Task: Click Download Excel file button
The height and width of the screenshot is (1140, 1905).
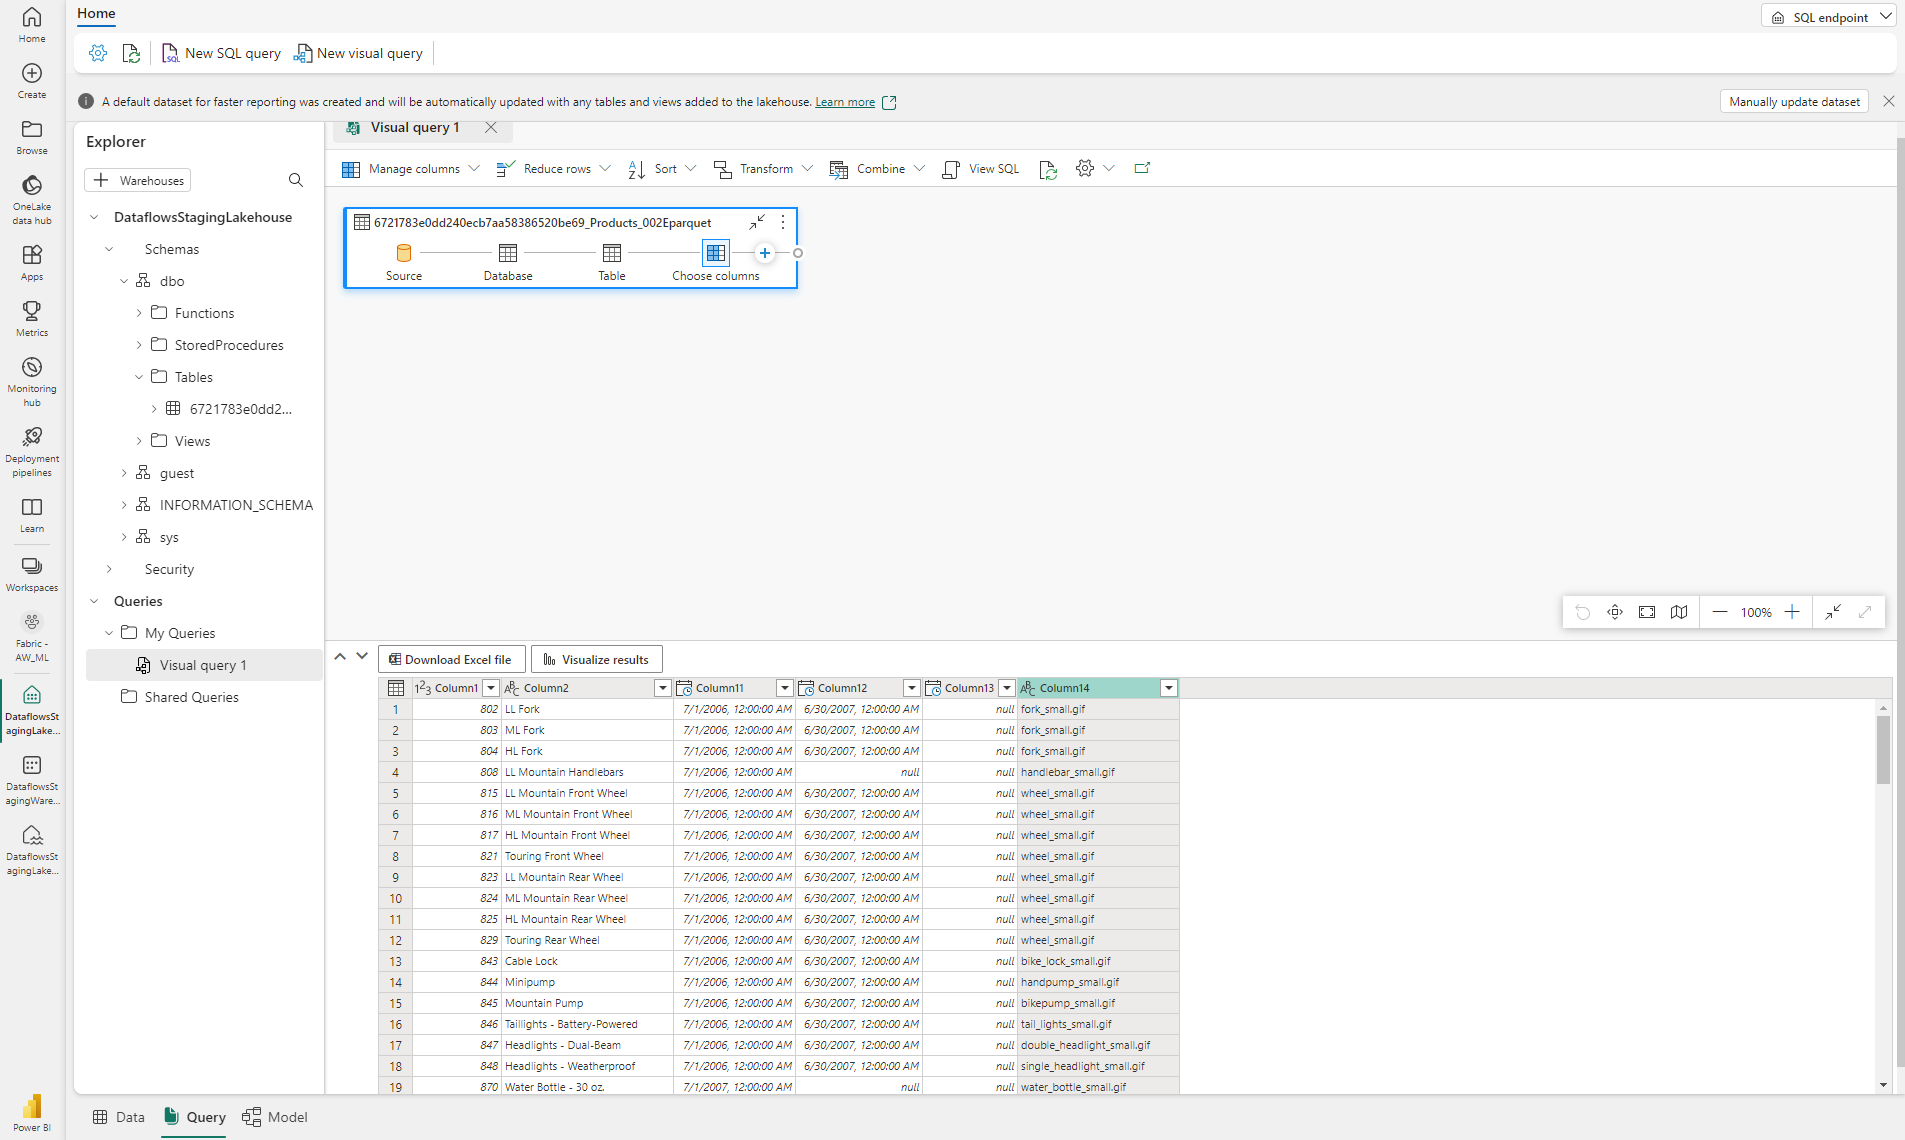Action: pyautogui.click(x=451, y=659)
